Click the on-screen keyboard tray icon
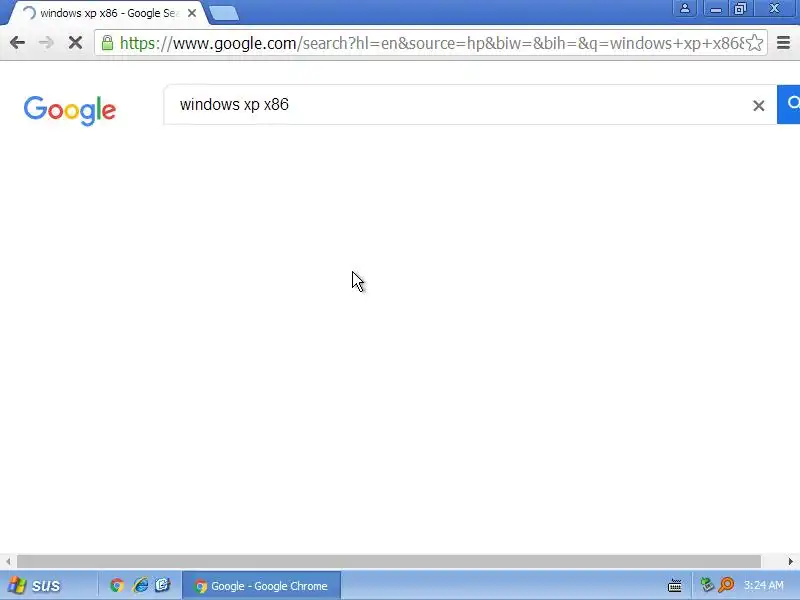 [x=674, y=585]
